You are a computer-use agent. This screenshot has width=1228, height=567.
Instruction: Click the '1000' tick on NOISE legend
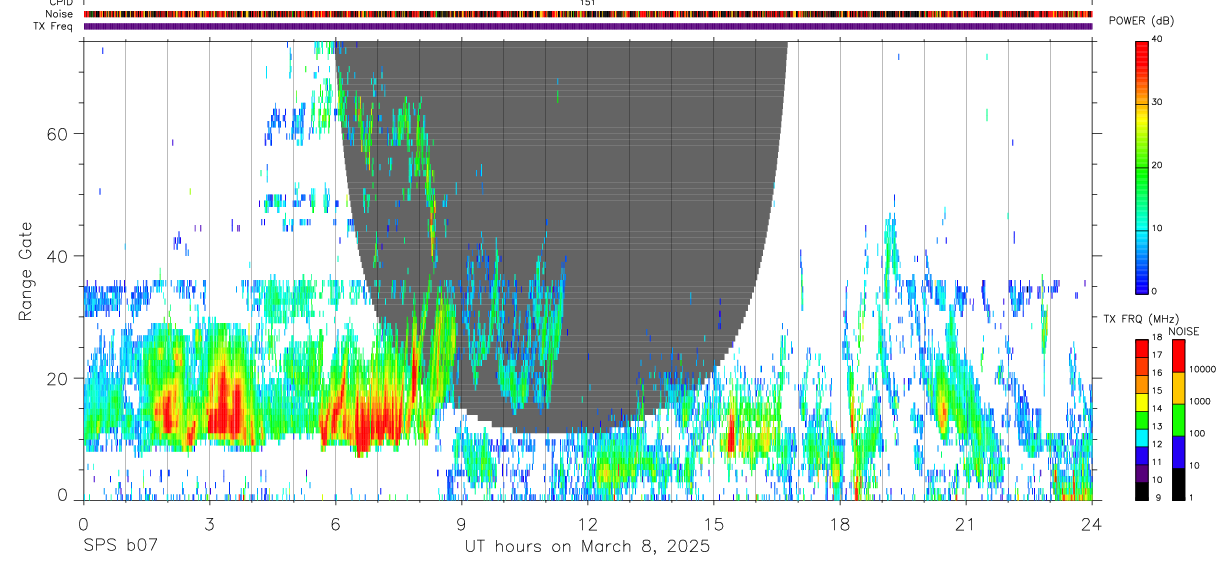coord(1200,401)
